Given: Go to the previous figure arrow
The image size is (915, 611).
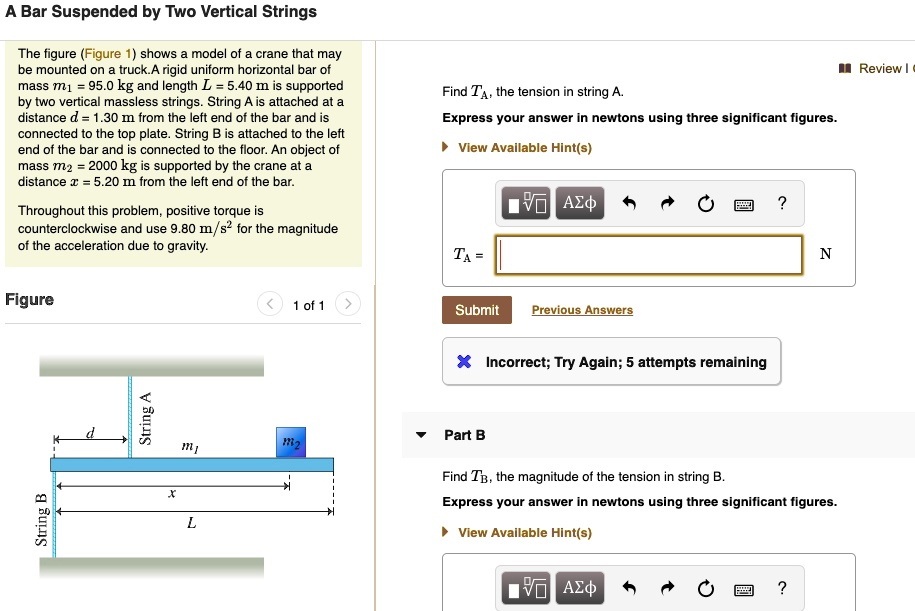Looking at the screenshot, I should (x=270, y=304).
